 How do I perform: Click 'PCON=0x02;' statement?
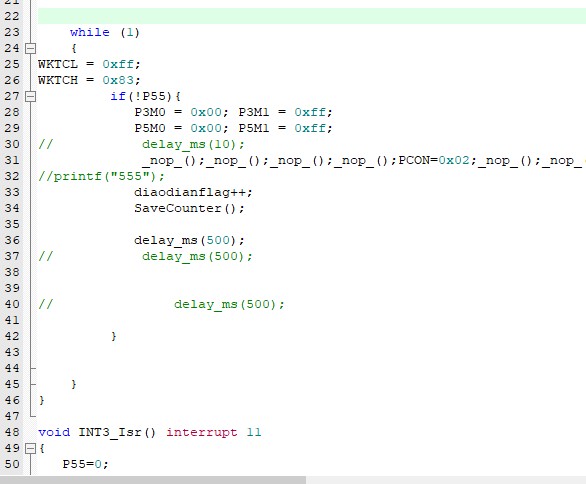(438, 160)
